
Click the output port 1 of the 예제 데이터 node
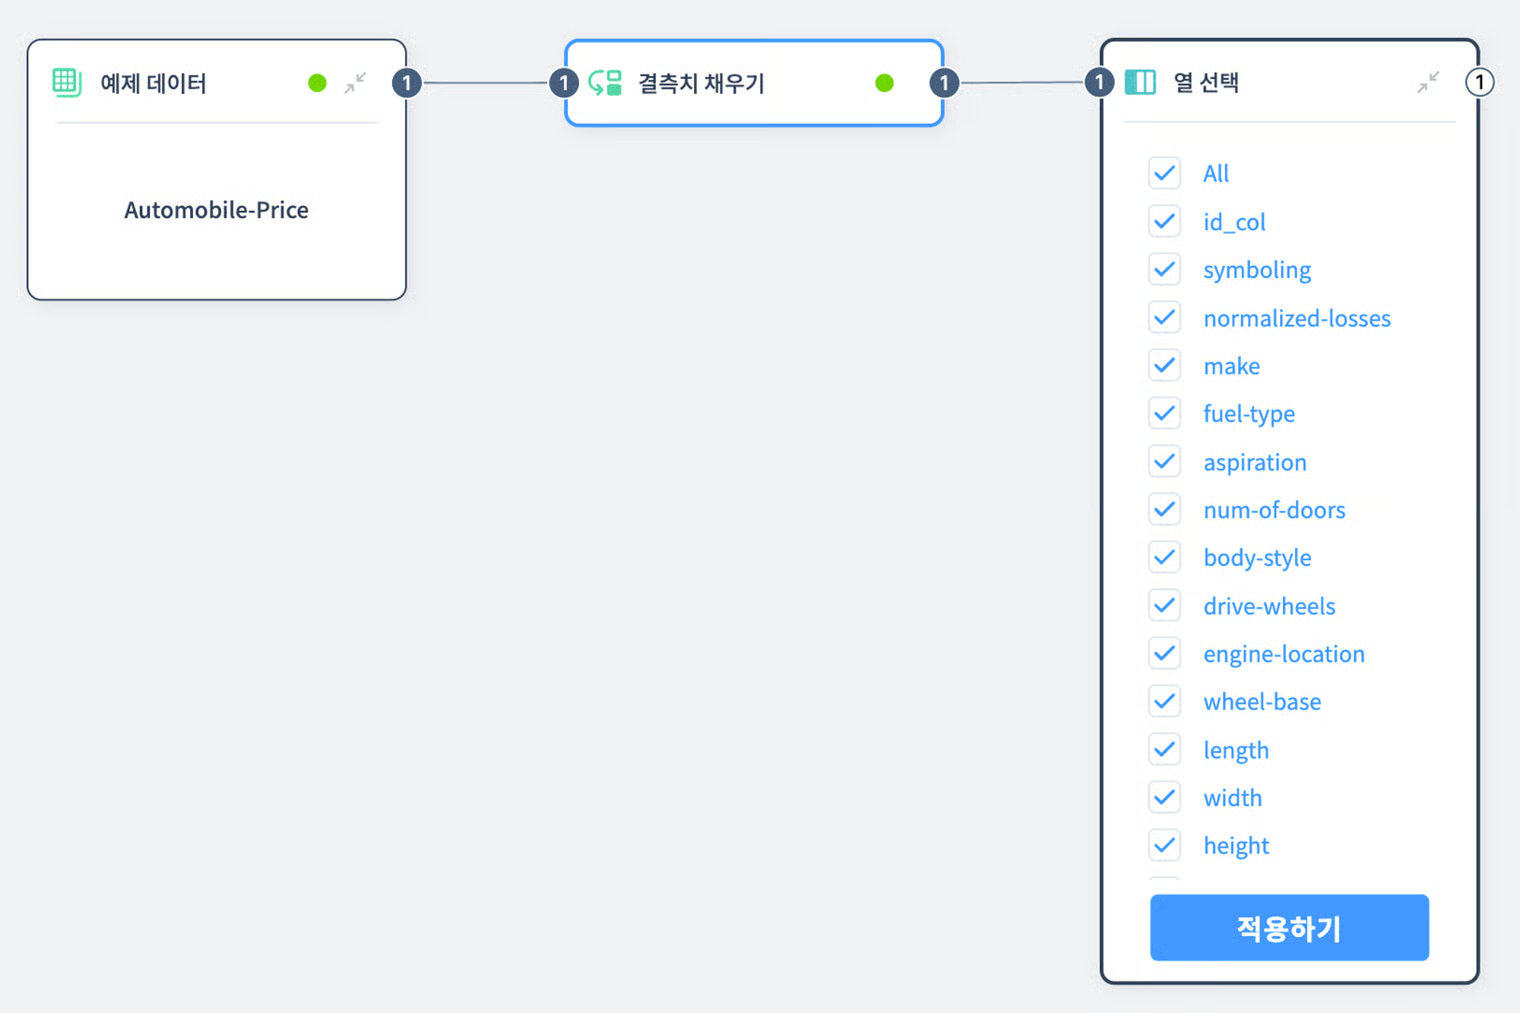[x=406, y=83]
